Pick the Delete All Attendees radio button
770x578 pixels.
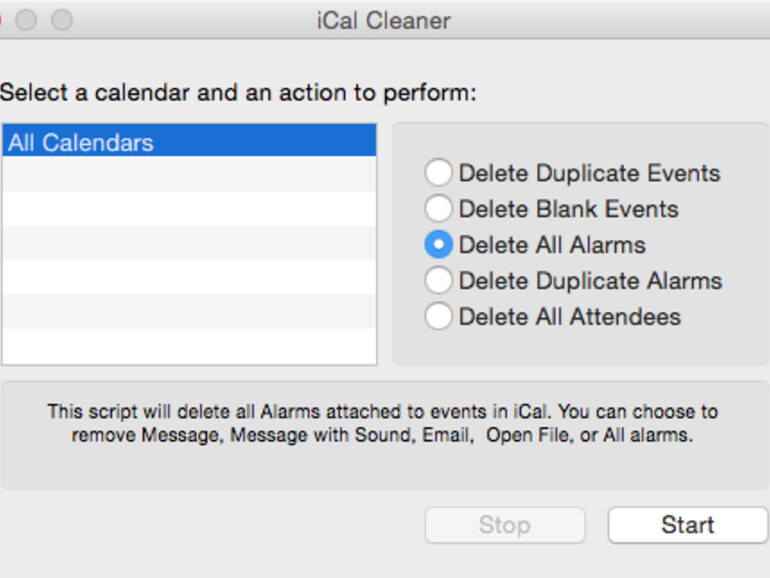point(439,317)
